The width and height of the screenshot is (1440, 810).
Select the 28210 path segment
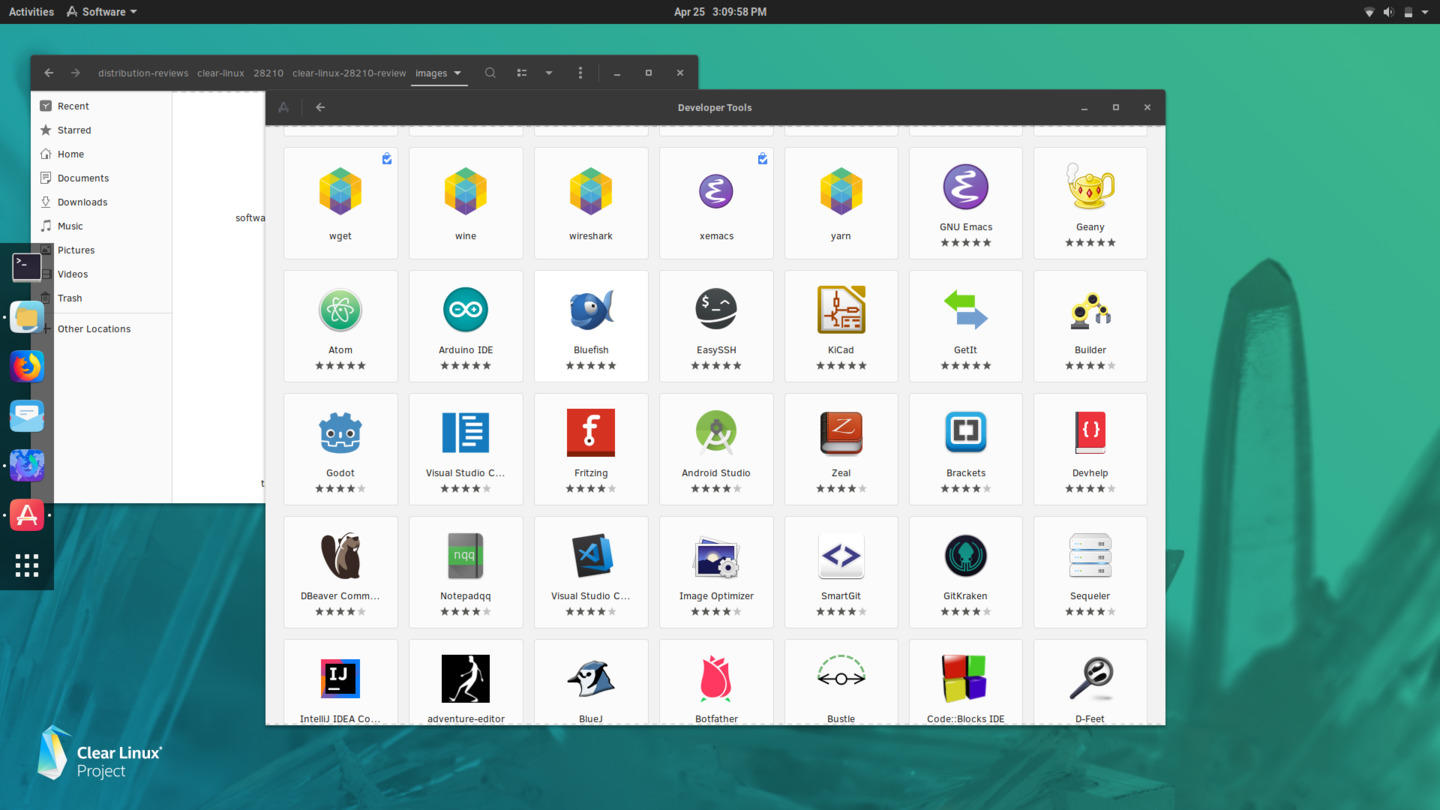(268, 73)
